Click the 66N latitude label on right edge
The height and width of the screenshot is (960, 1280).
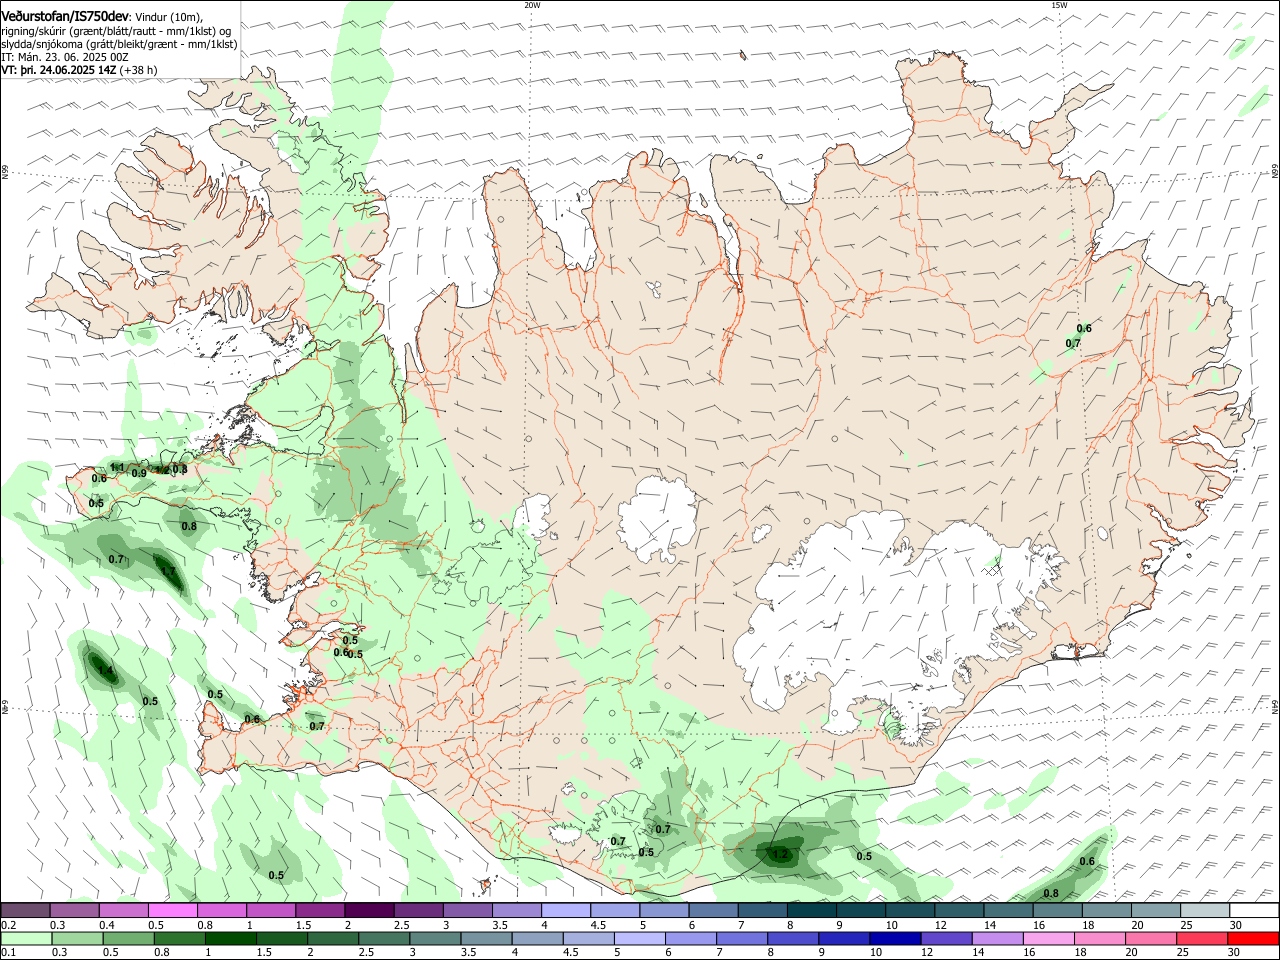(x=1275, y=172)
